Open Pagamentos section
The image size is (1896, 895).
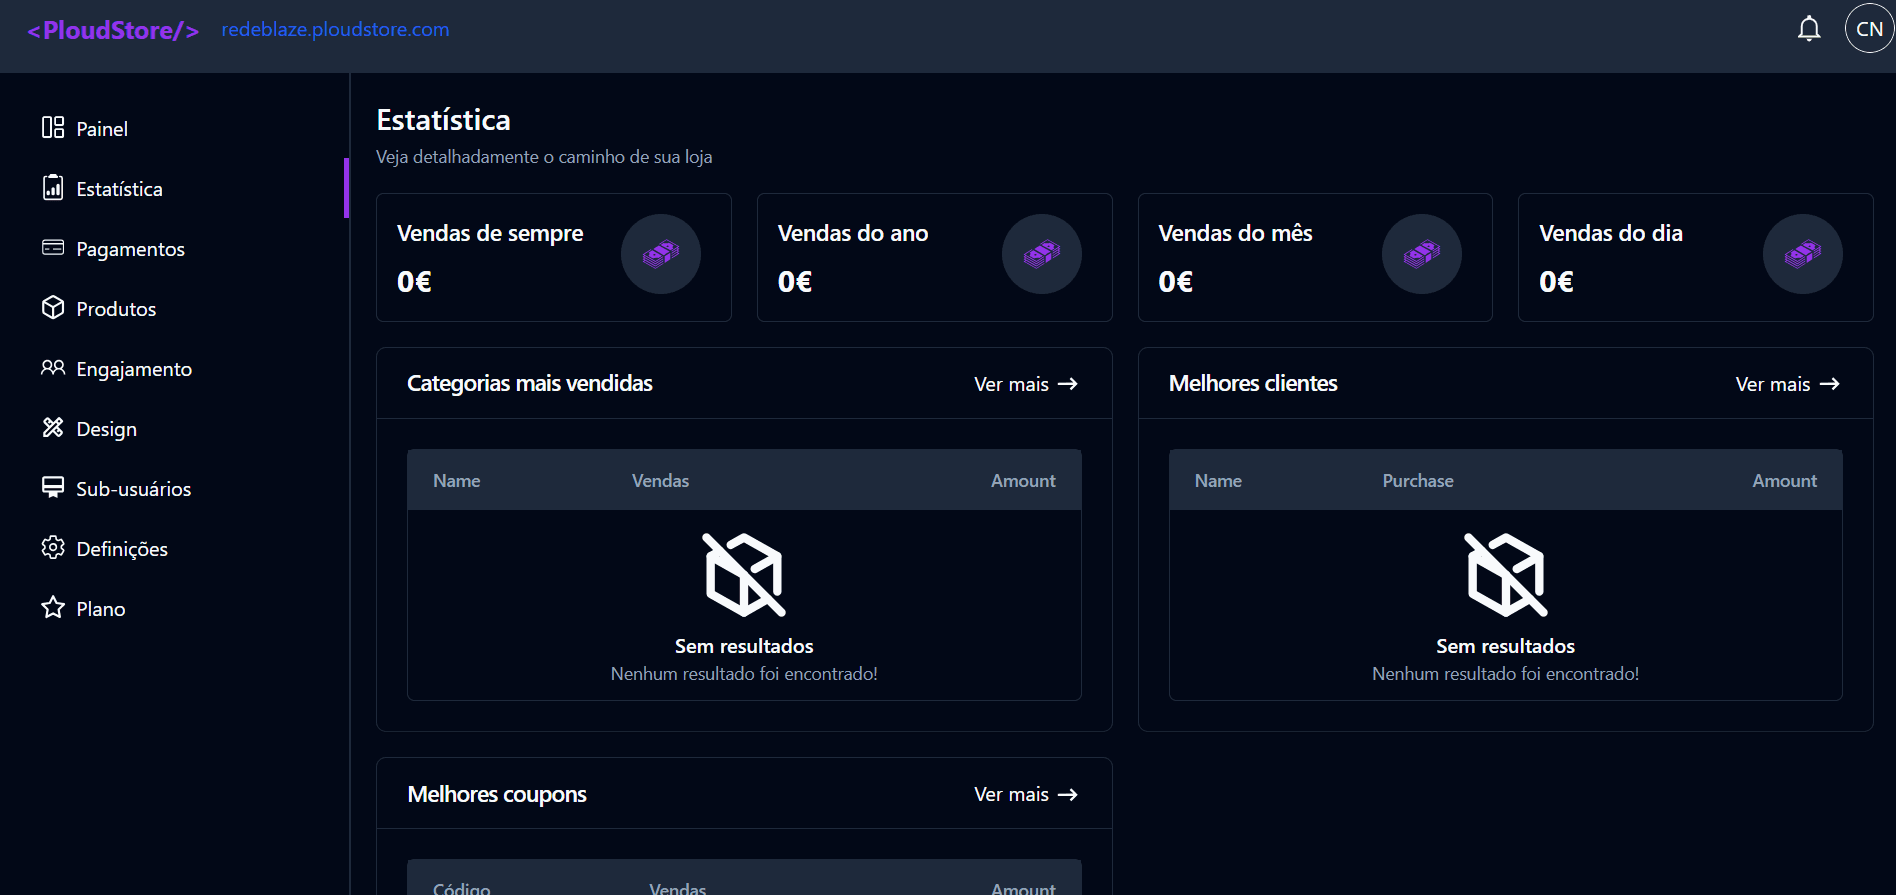130,249
